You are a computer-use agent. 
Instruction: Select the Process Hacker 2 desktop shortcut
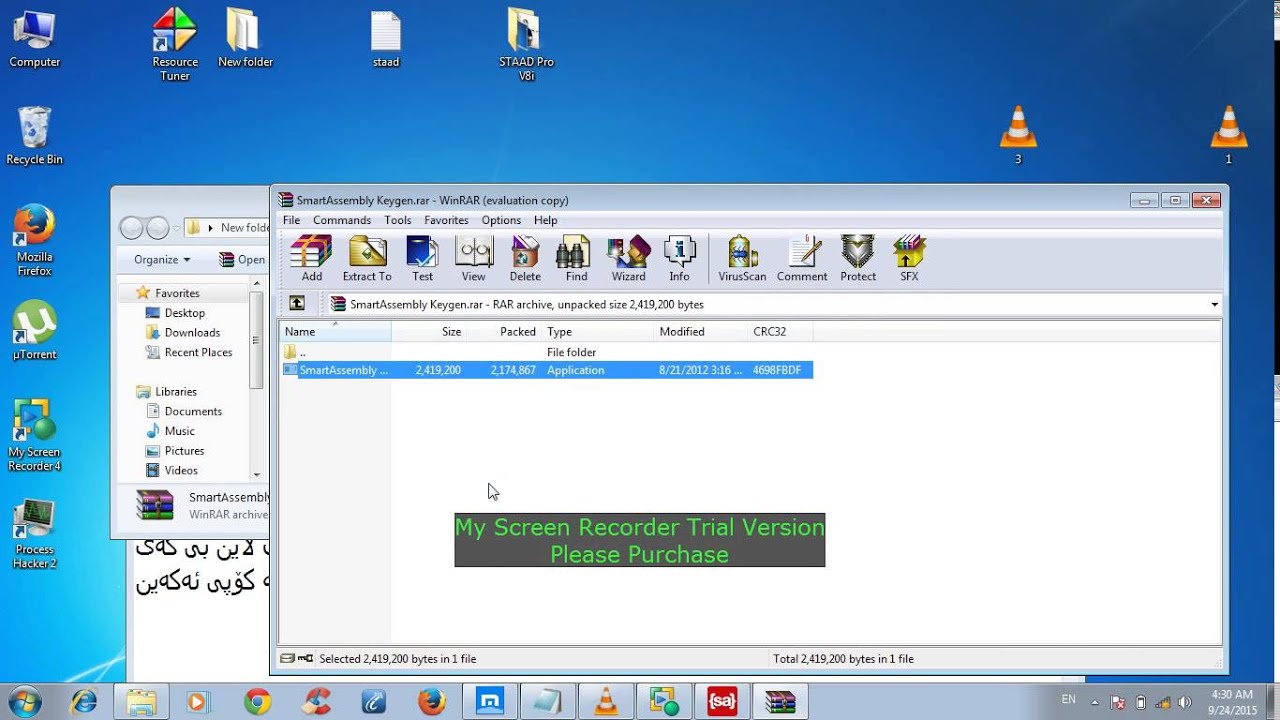[35, 533]
